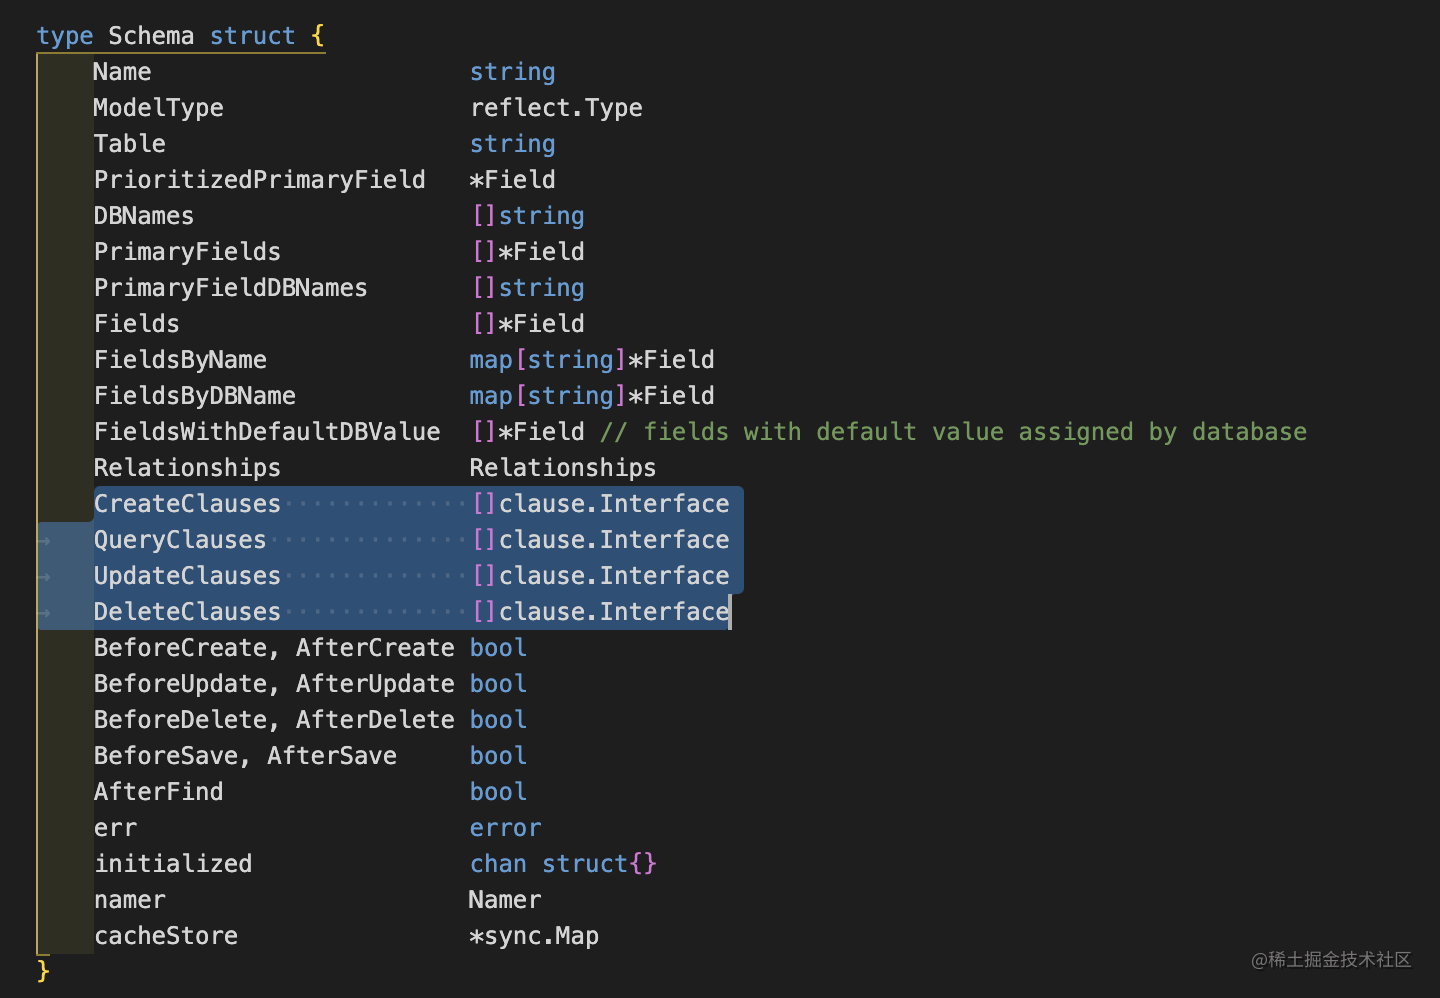
Task: Click the FieldsWithDefaultDBValue field name
Action: point(266,432)
